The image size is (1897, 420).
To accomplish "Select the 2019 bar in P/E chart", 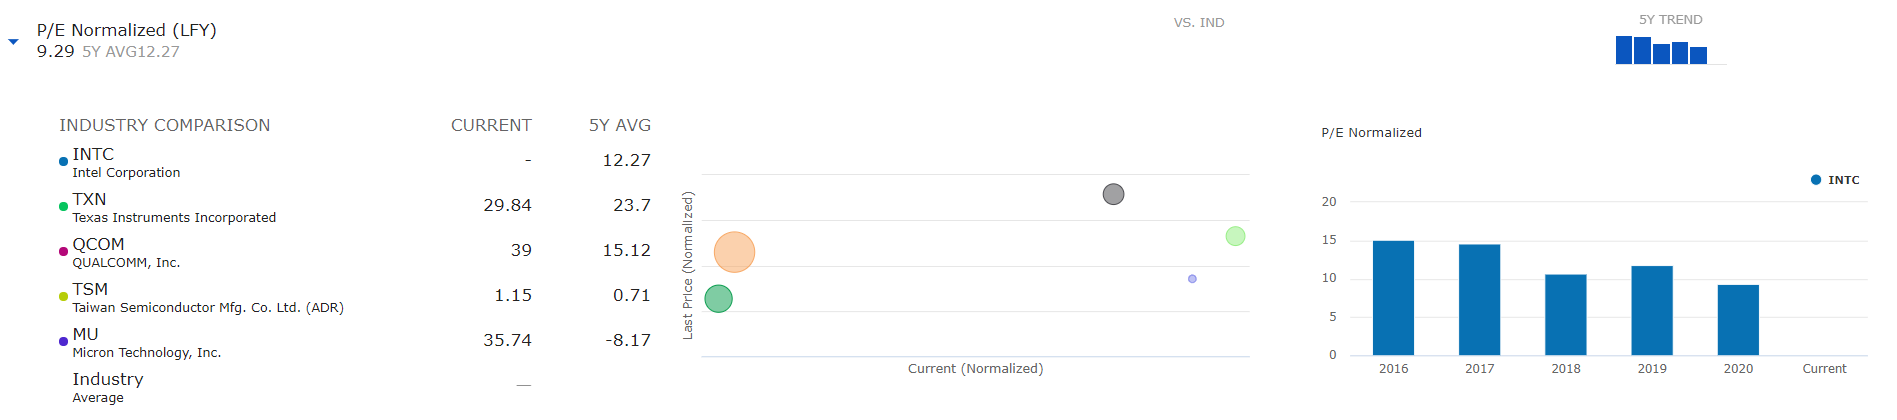I will pos(1652,310).
